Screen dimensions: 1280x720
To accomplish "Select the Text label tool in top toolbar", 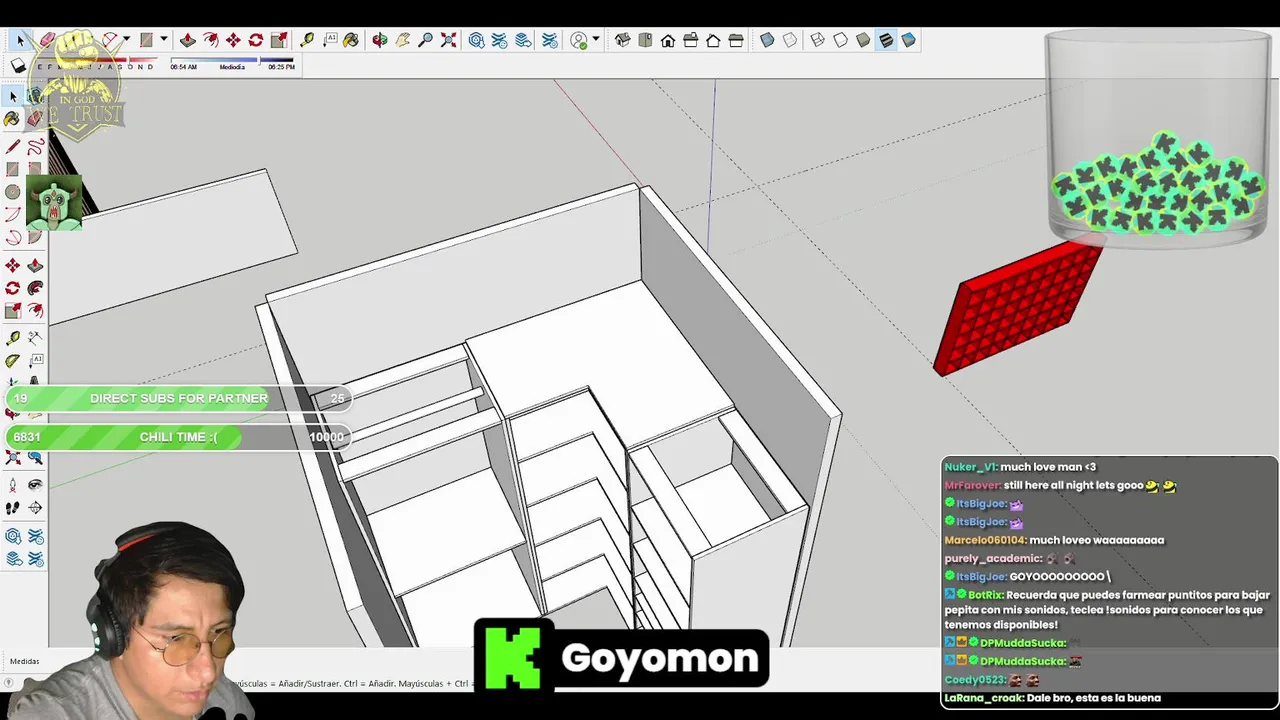I will coord(329,40).
